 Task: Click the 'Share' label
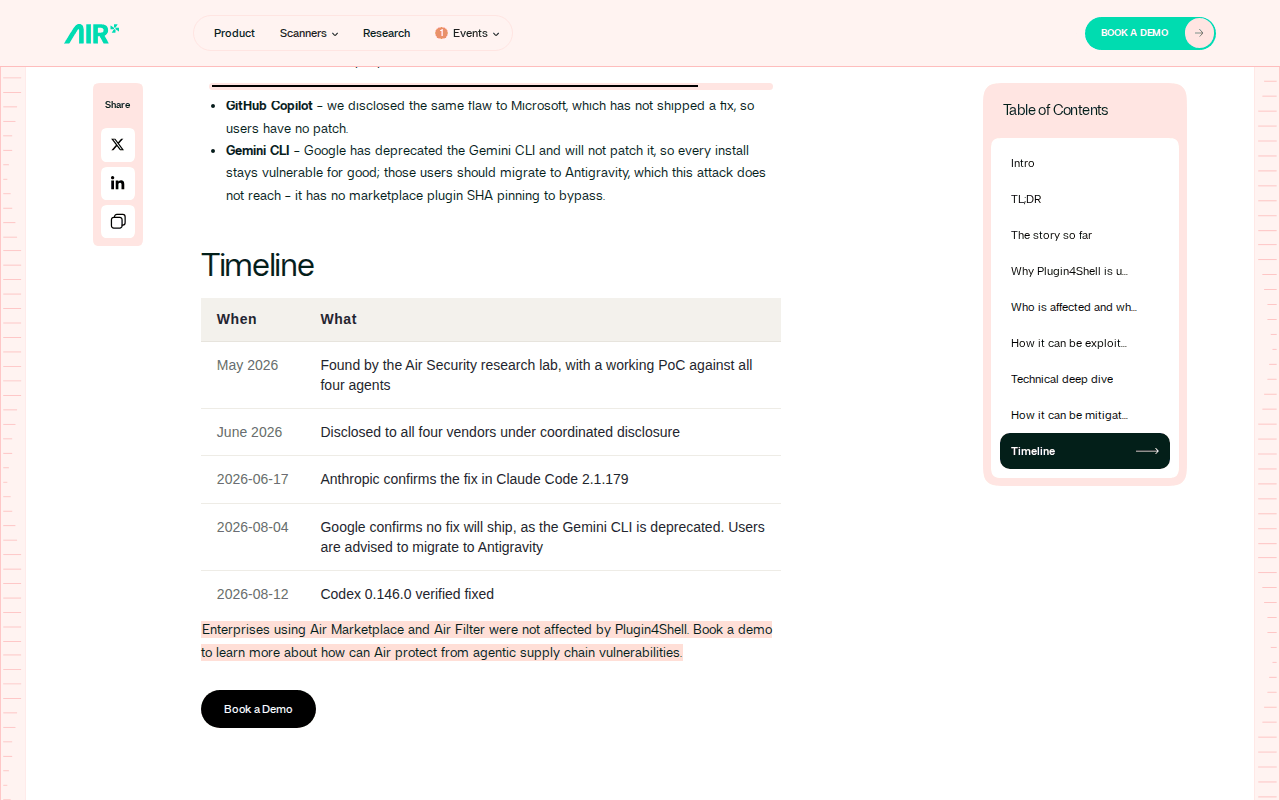tap(118, 105)
